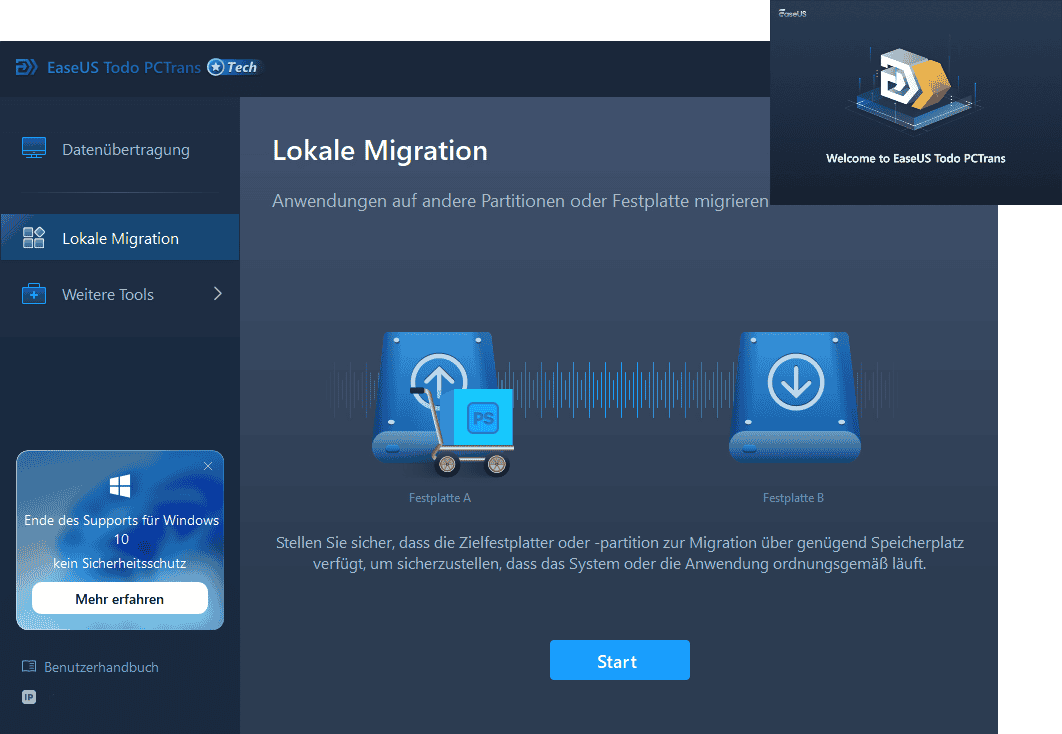
Task: Click Ende des Supports für Windows 10 text
Action: coord(121,530)
